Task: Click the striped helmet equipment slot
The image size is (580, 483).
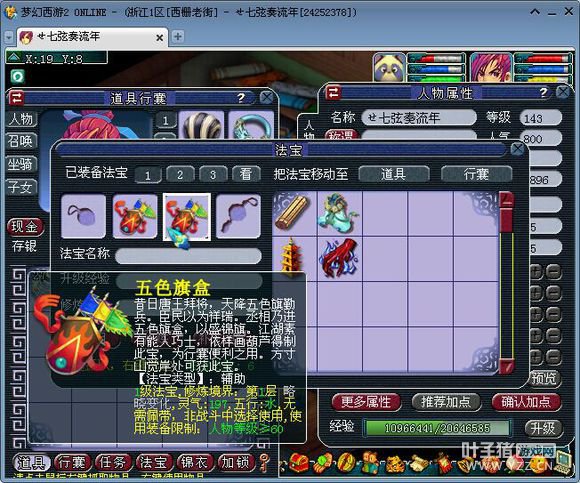Action: [202, 125]
